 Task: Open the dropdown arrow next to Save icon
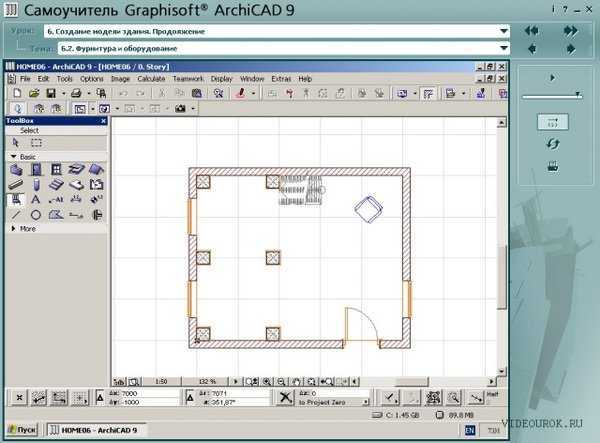[64, 93]
